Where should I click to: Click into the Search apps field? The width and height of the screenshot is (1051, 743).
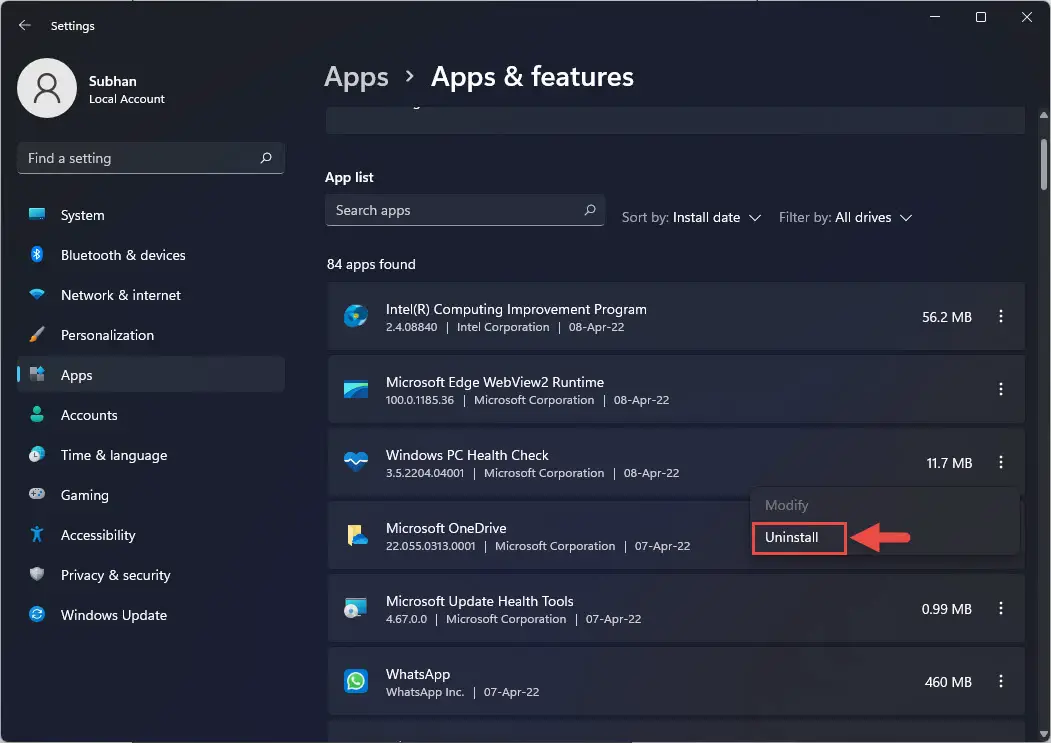pyautogui.click(x=465, y=210)
